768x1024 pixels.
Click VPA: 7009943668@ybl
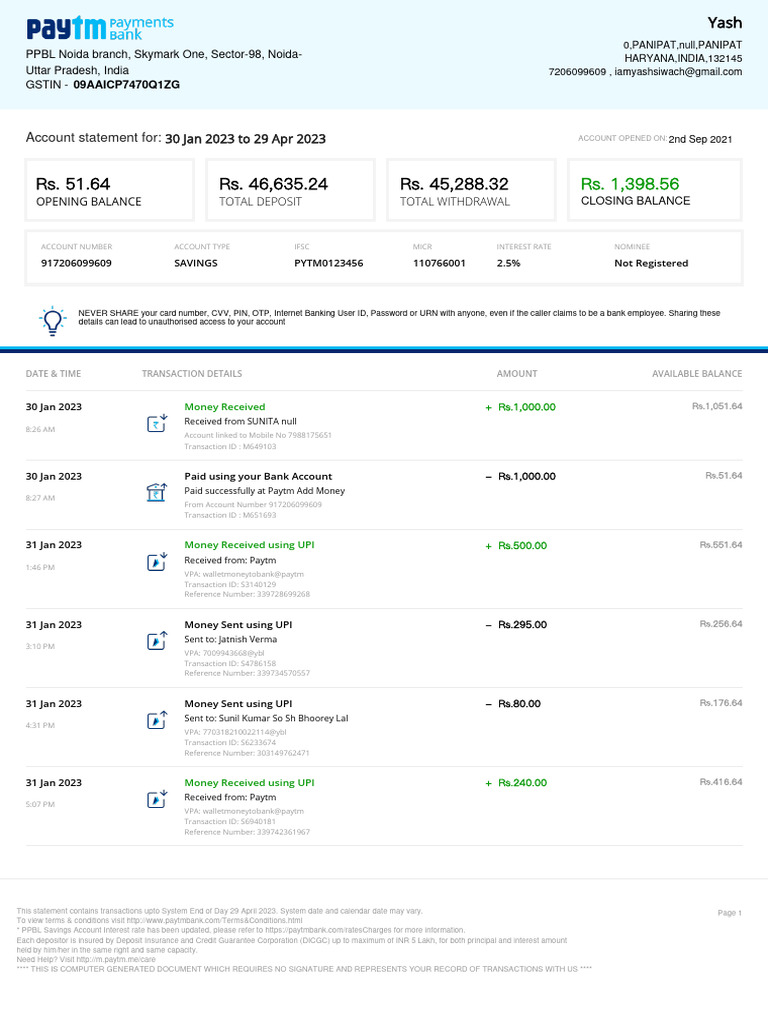pos(224,653)
